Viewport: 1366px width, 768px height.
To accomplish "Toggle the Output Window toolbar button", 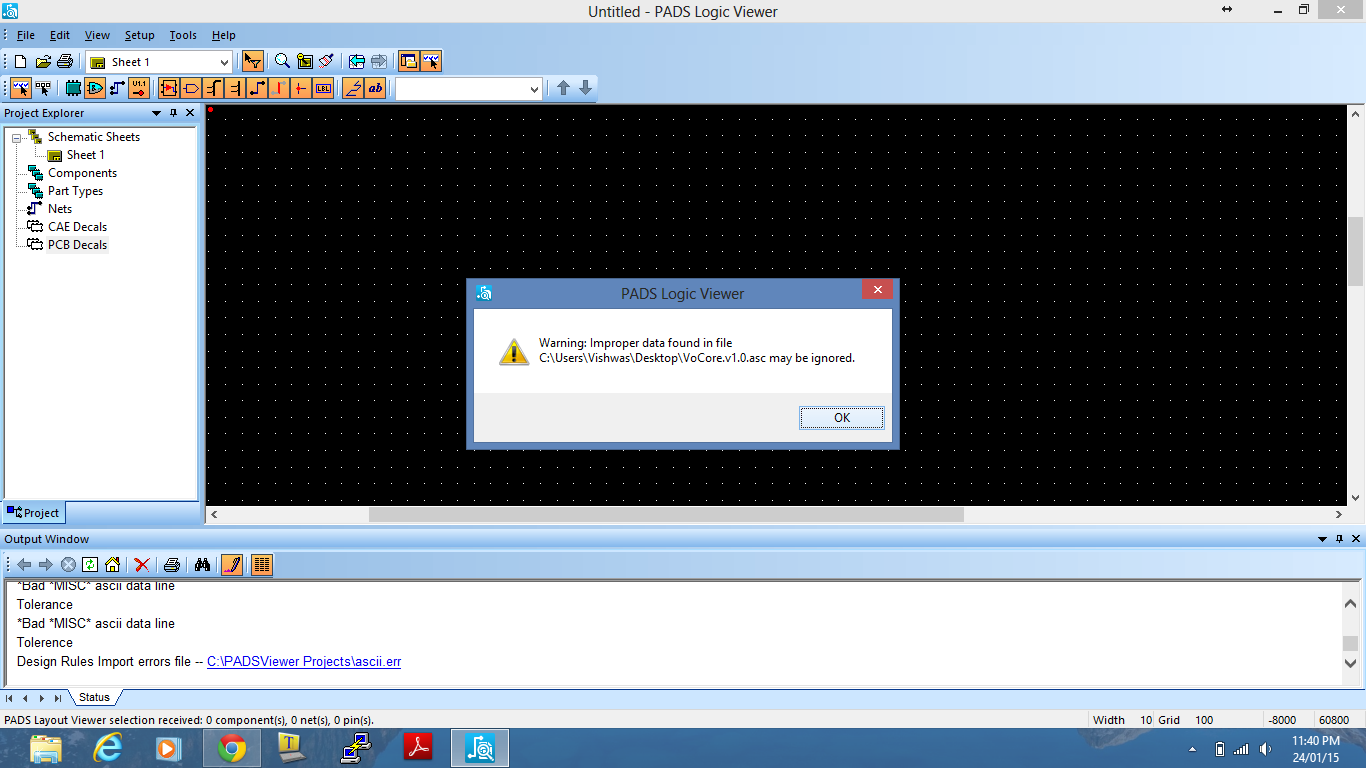I will tap(431, 62).
